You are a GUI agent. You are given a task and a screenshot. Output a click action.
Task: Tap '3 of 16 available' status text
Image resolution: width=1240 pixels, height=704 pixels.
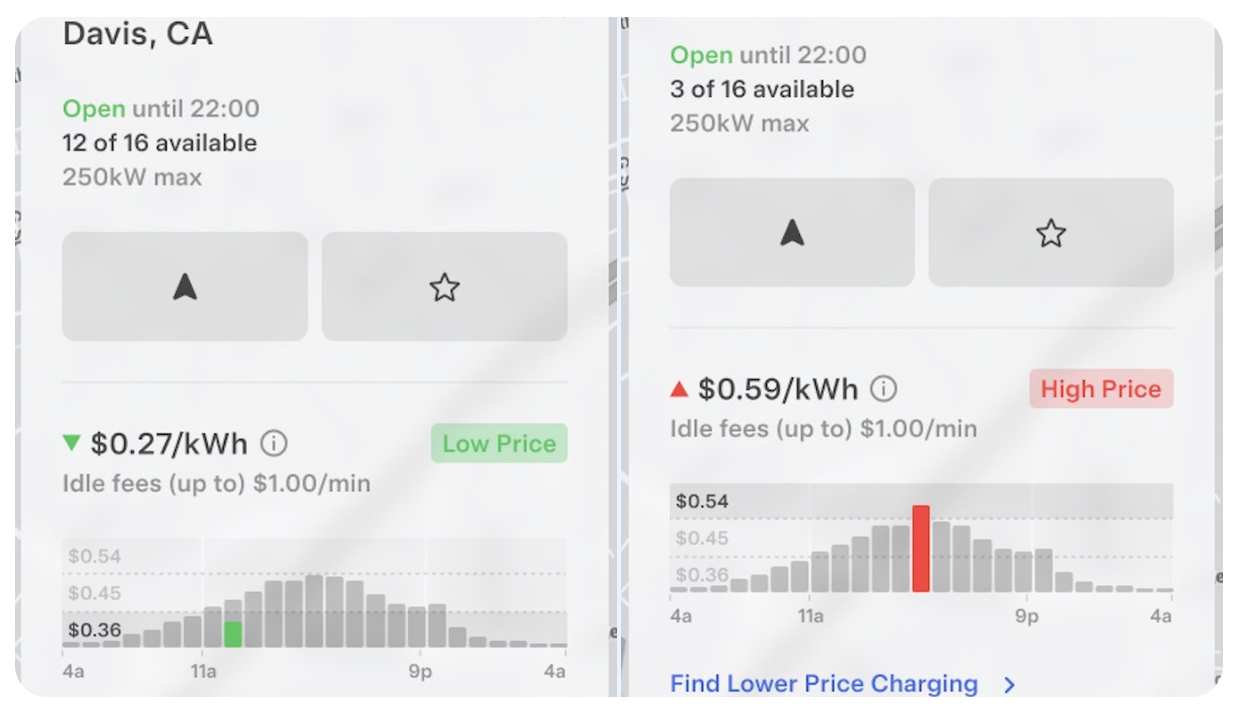point(762,89)
